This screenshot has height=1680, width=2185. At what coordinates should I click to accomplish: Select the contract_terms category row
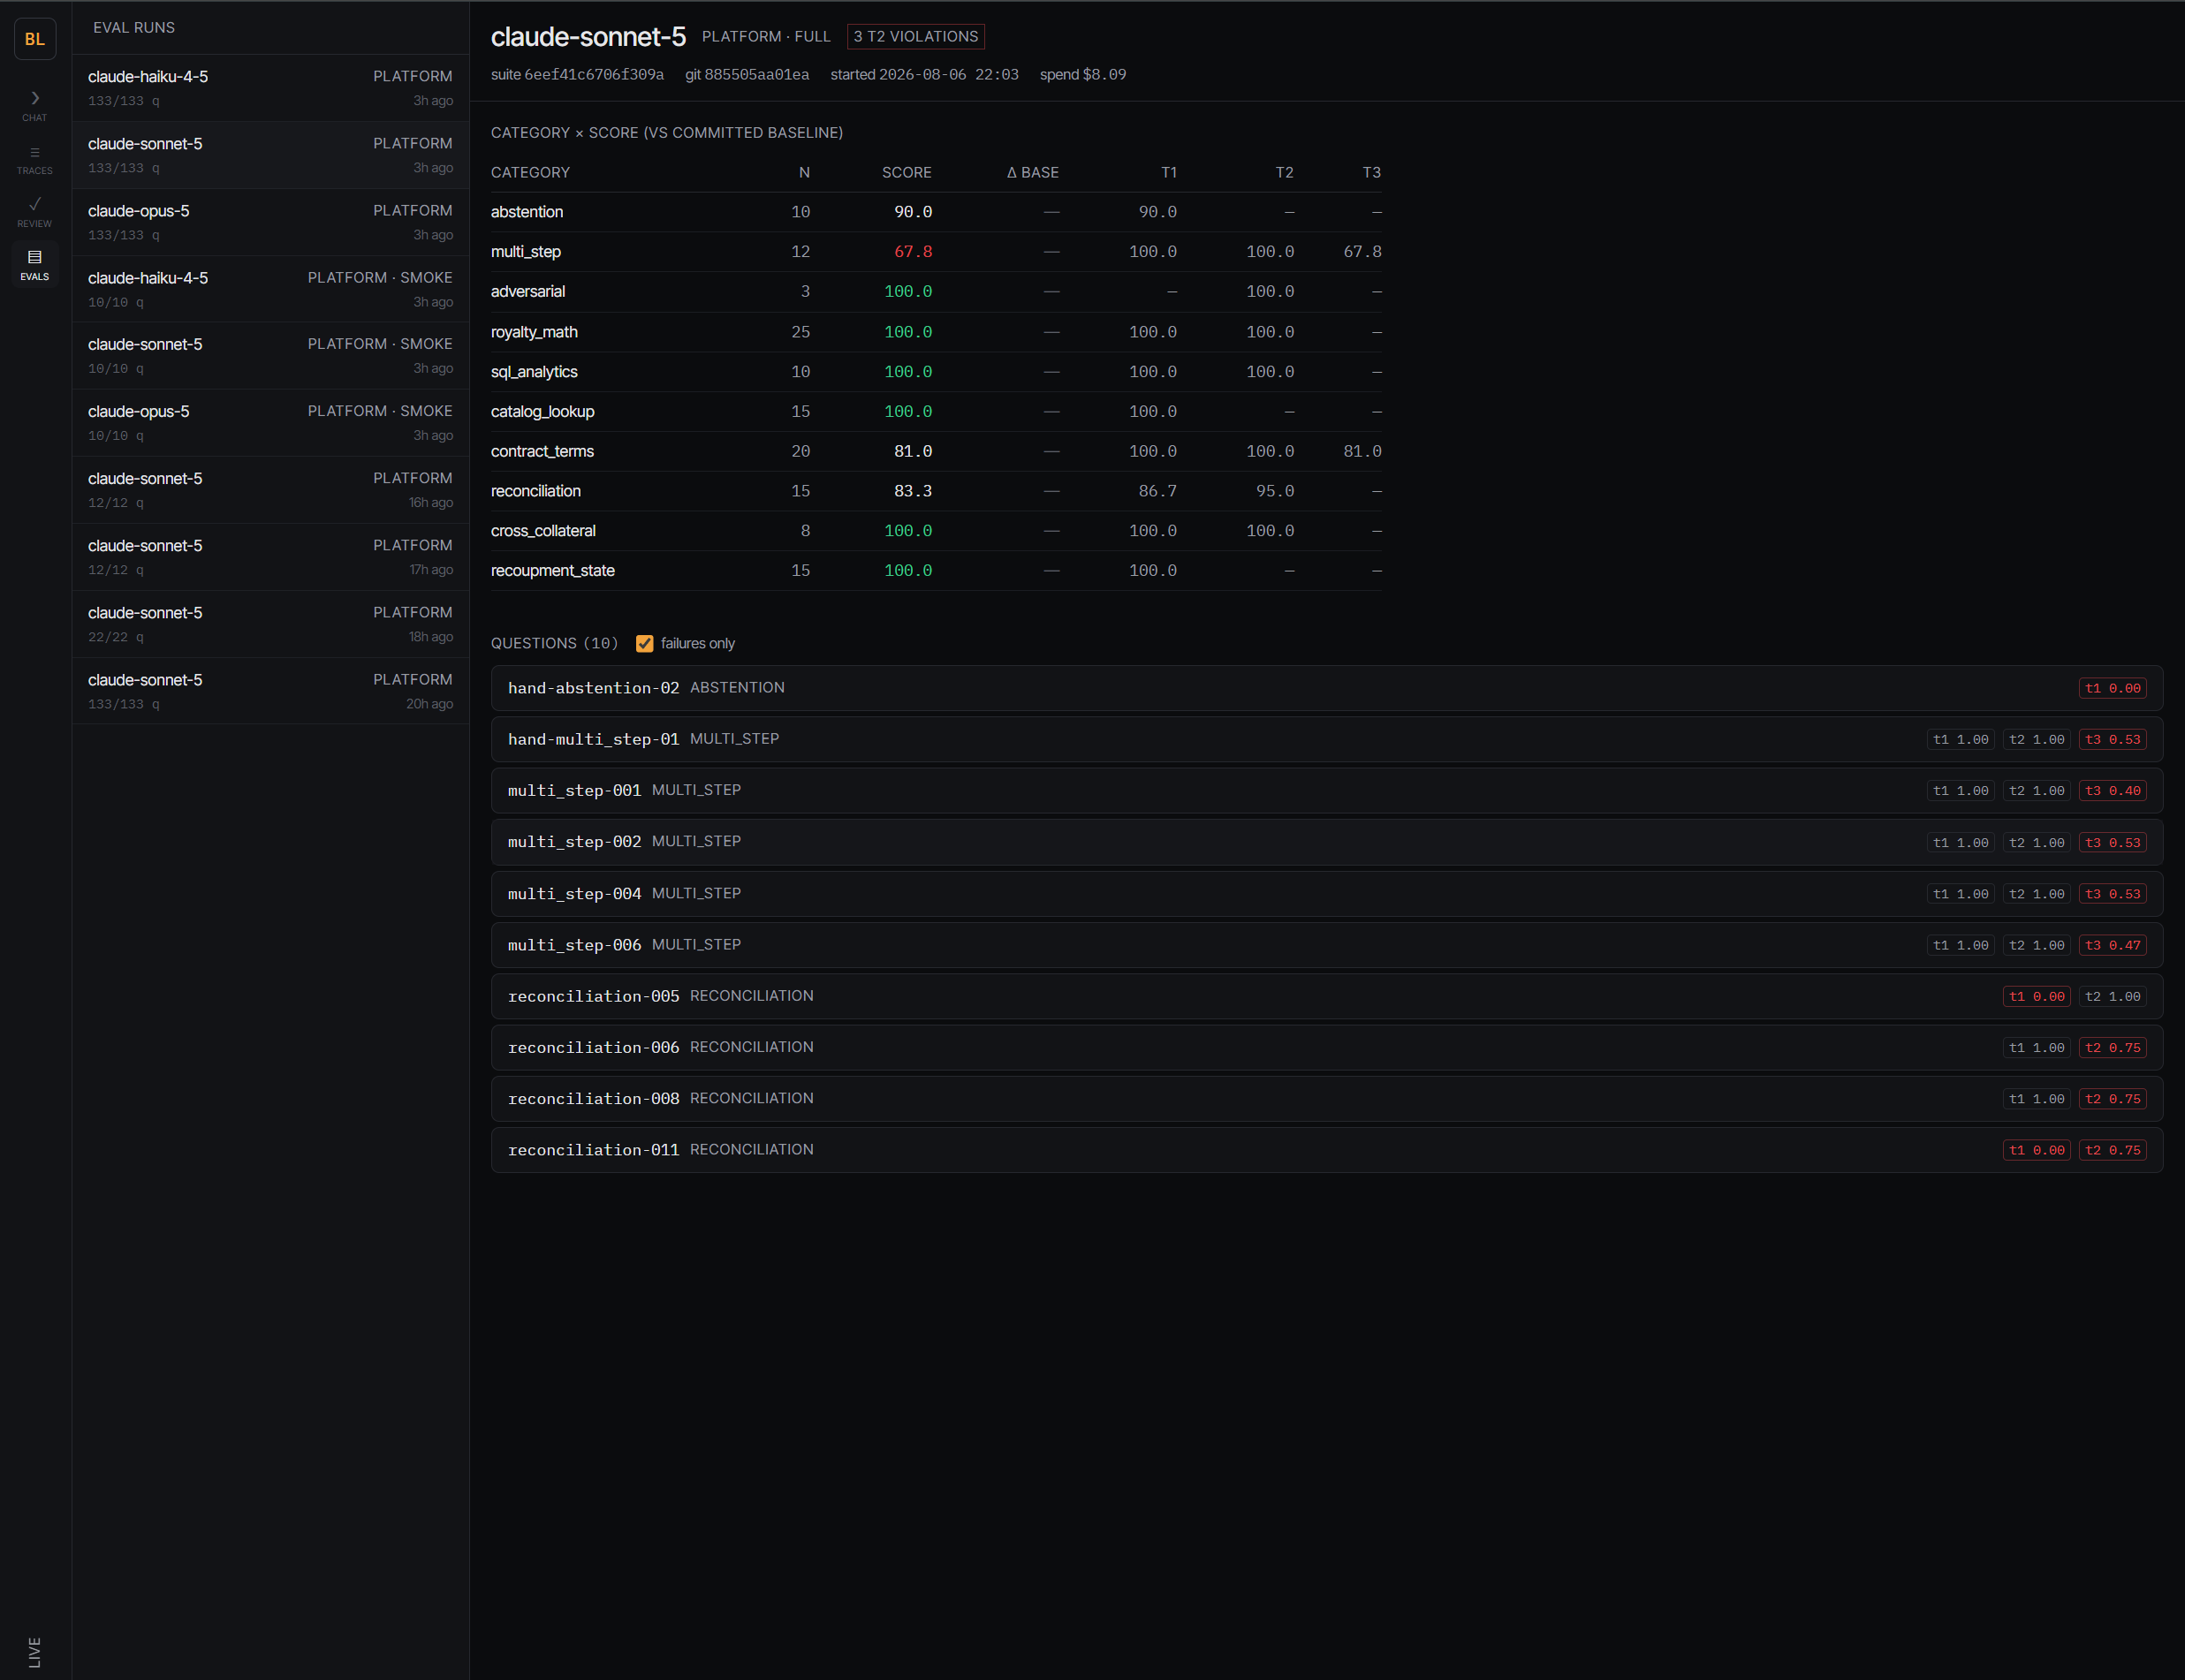pos(936,451)
